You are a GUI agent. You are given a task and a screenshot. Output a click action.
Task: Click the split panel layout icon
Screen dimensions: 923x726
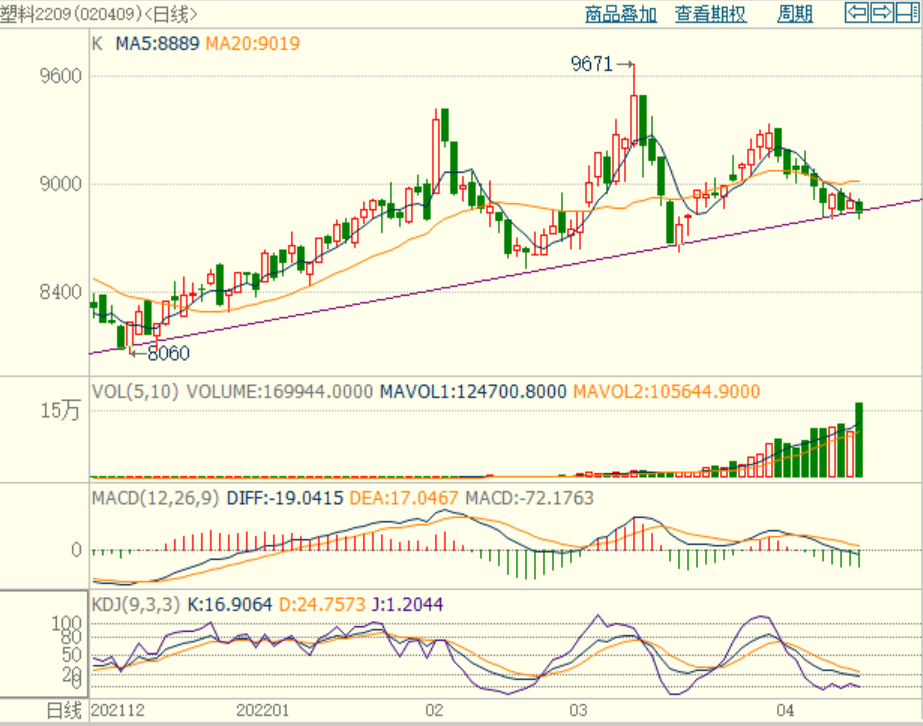(906, 13)
